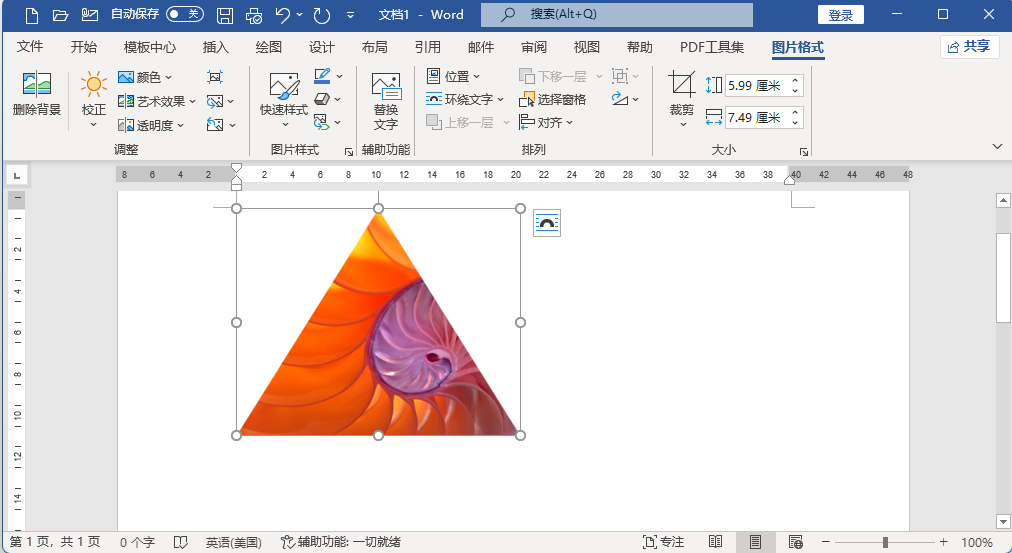Click the 登录 sign-in button

[840, 15]
